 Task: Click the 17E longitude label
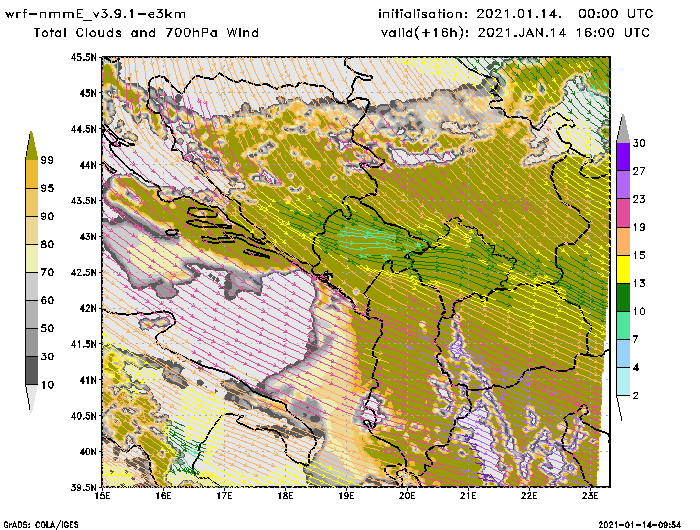tap(225, 496)
